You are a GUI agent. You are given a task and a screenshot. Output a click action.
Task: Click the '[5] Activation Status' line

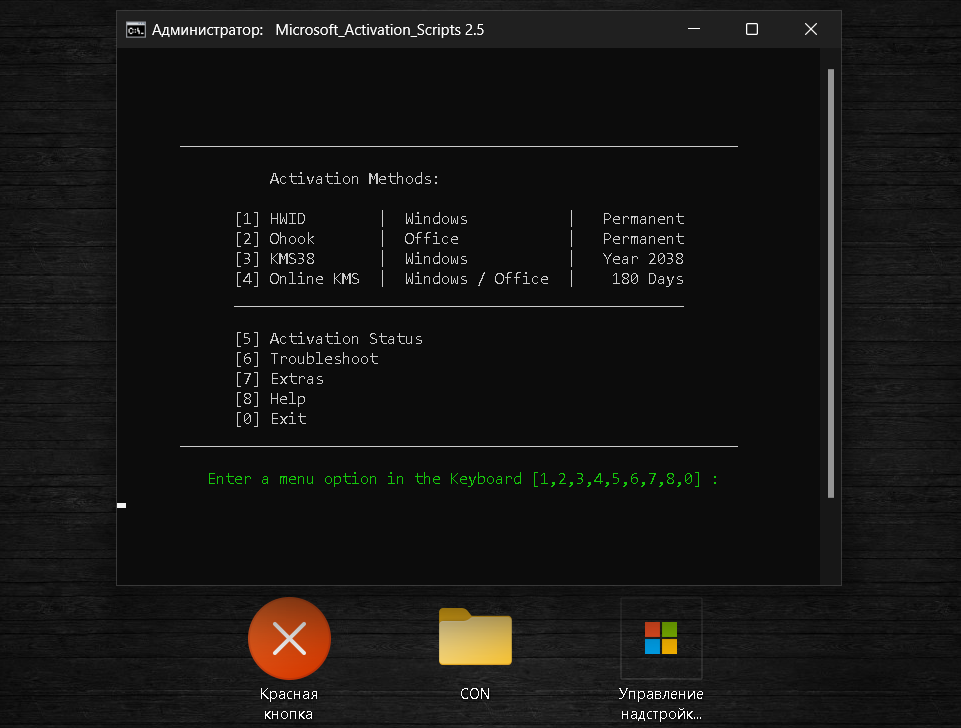(329, 339)
